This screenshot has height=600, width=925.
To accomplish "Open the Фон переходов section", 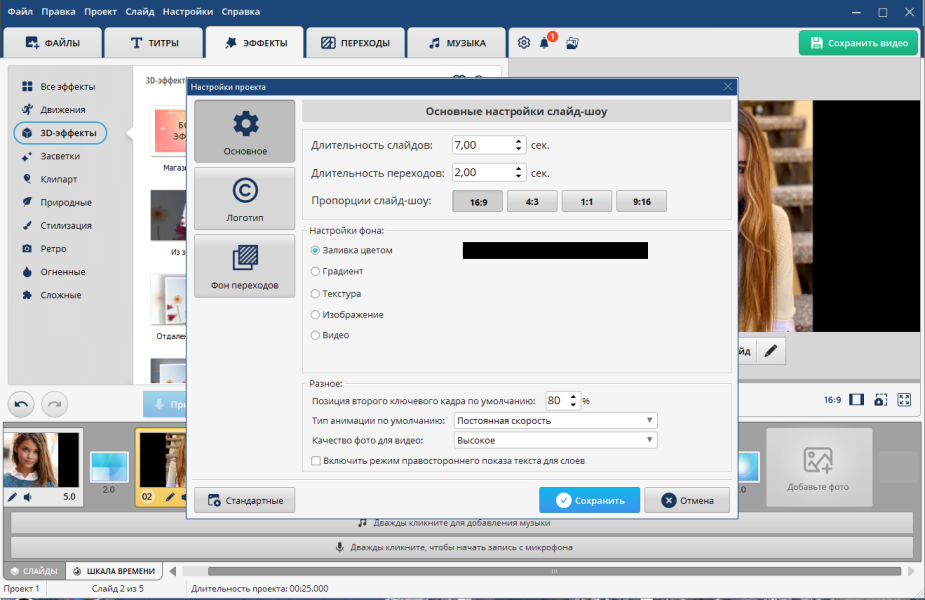I will point(244,266).
